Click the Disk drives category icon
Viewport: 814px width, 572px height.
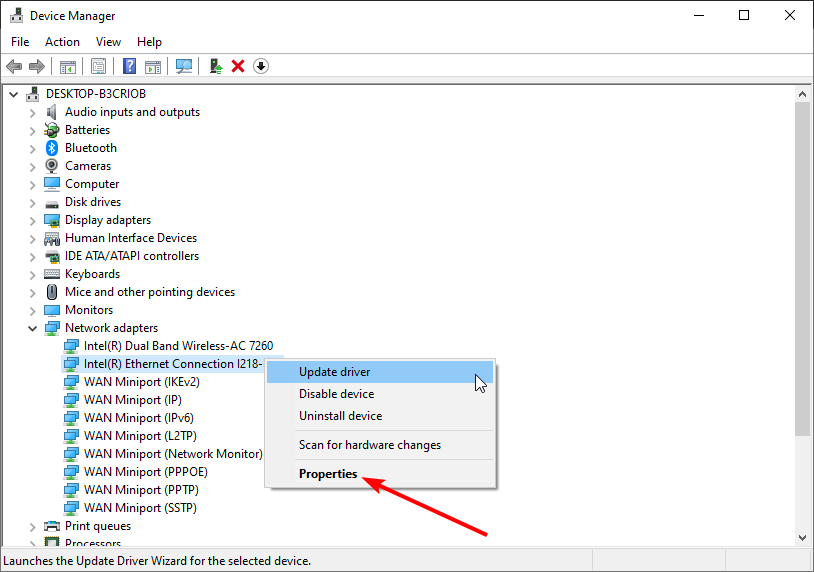click(52, 203)
